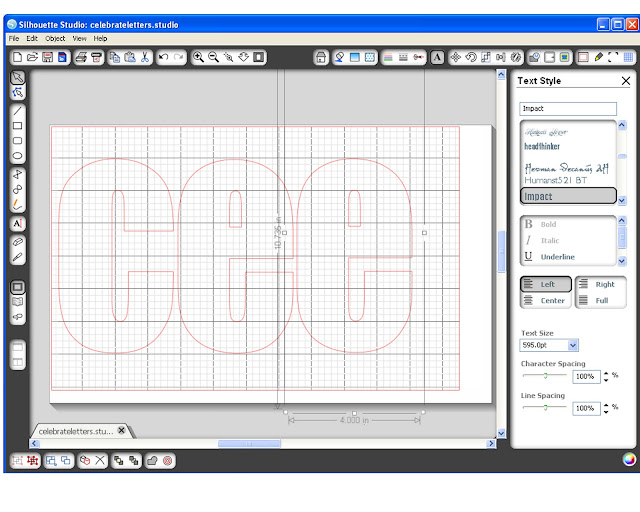Choose the Edit Points tool

[x=18, y=92]
